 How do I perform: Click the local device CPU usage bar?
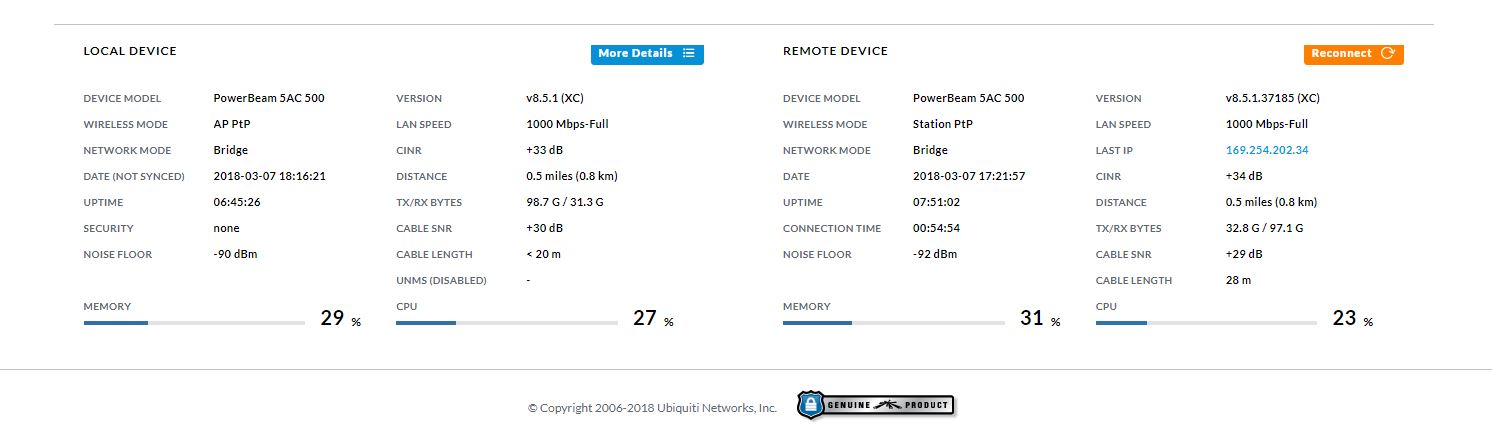click(506, 323)
